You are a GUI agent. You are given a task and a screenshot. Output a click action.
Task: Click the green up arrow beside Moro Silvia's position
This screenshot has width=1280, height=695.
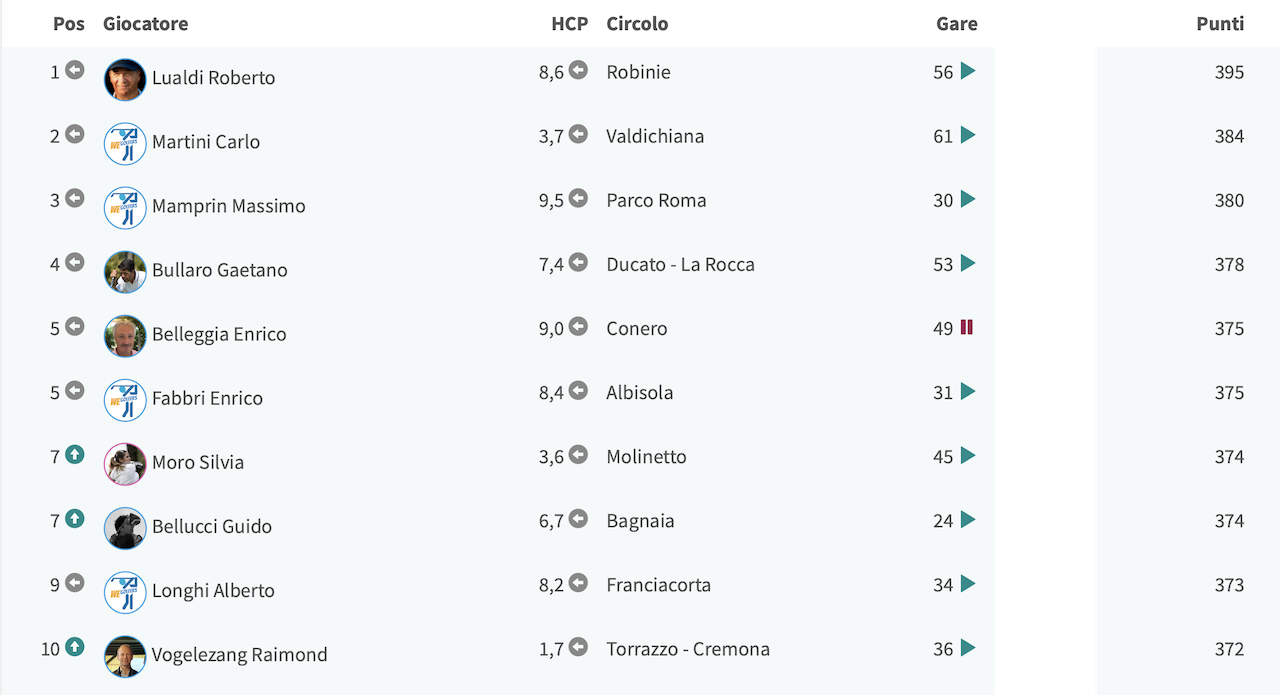coord(75,455)
